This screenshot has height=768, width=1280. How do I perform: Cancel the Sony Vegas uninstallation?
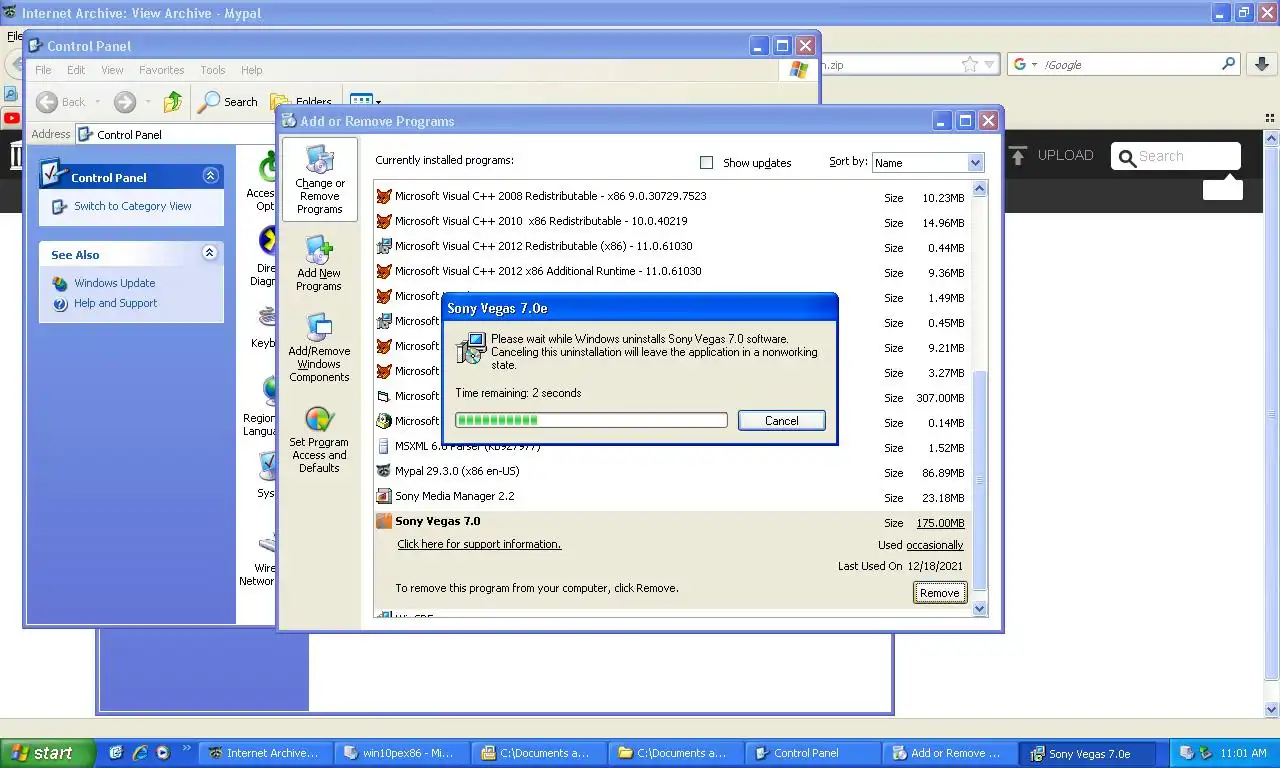[781, 421]
